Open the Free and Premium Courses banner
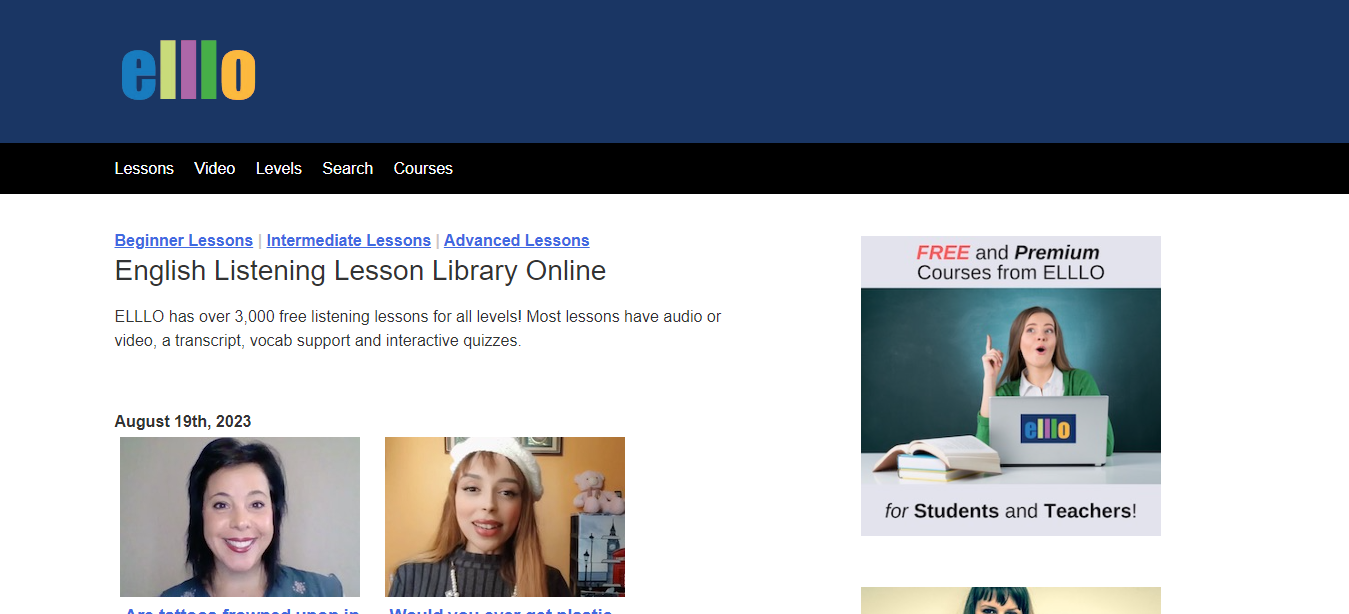 pos(1011,386)
